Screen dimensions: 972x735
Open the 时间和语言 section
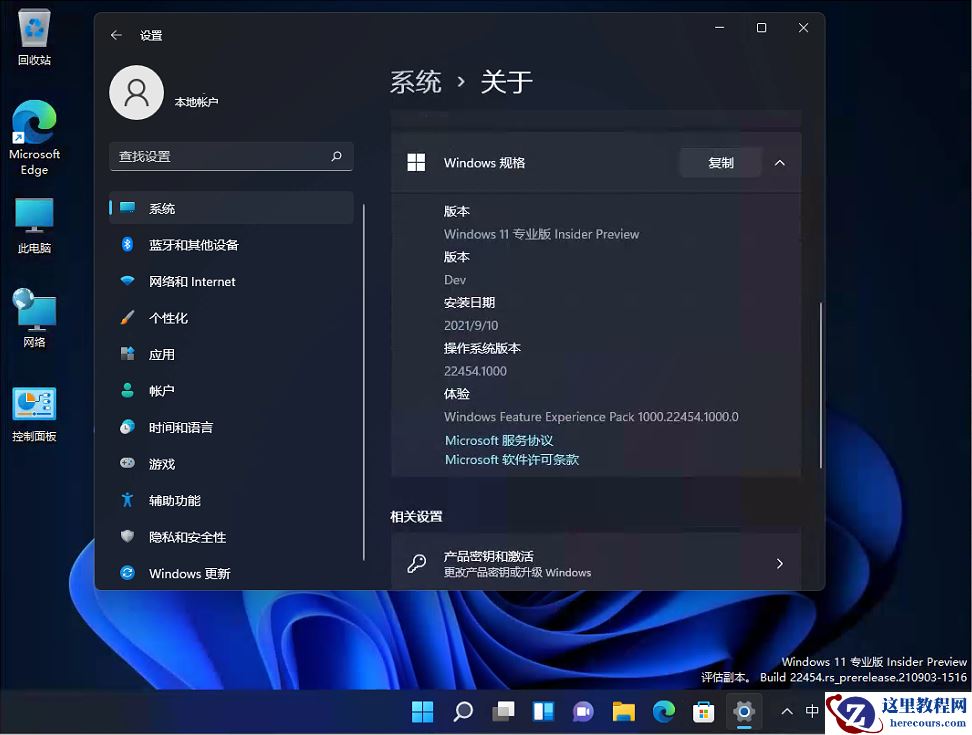[180, 427]
